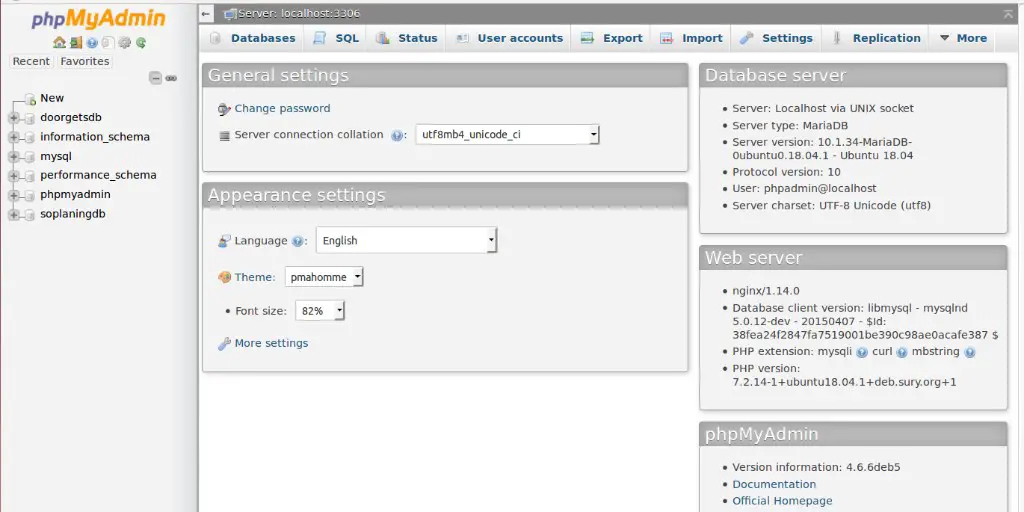Open navigation panel settings gear icon

(125, 43)
